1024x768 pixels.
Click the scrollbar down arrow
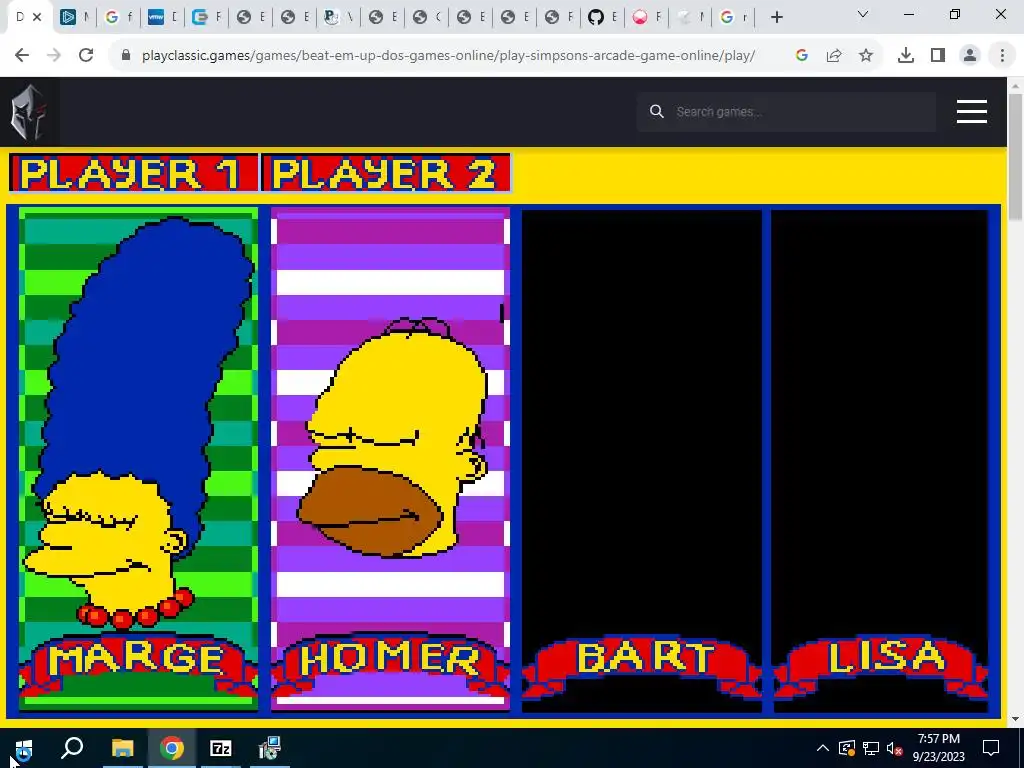(x=1016, y=719)
